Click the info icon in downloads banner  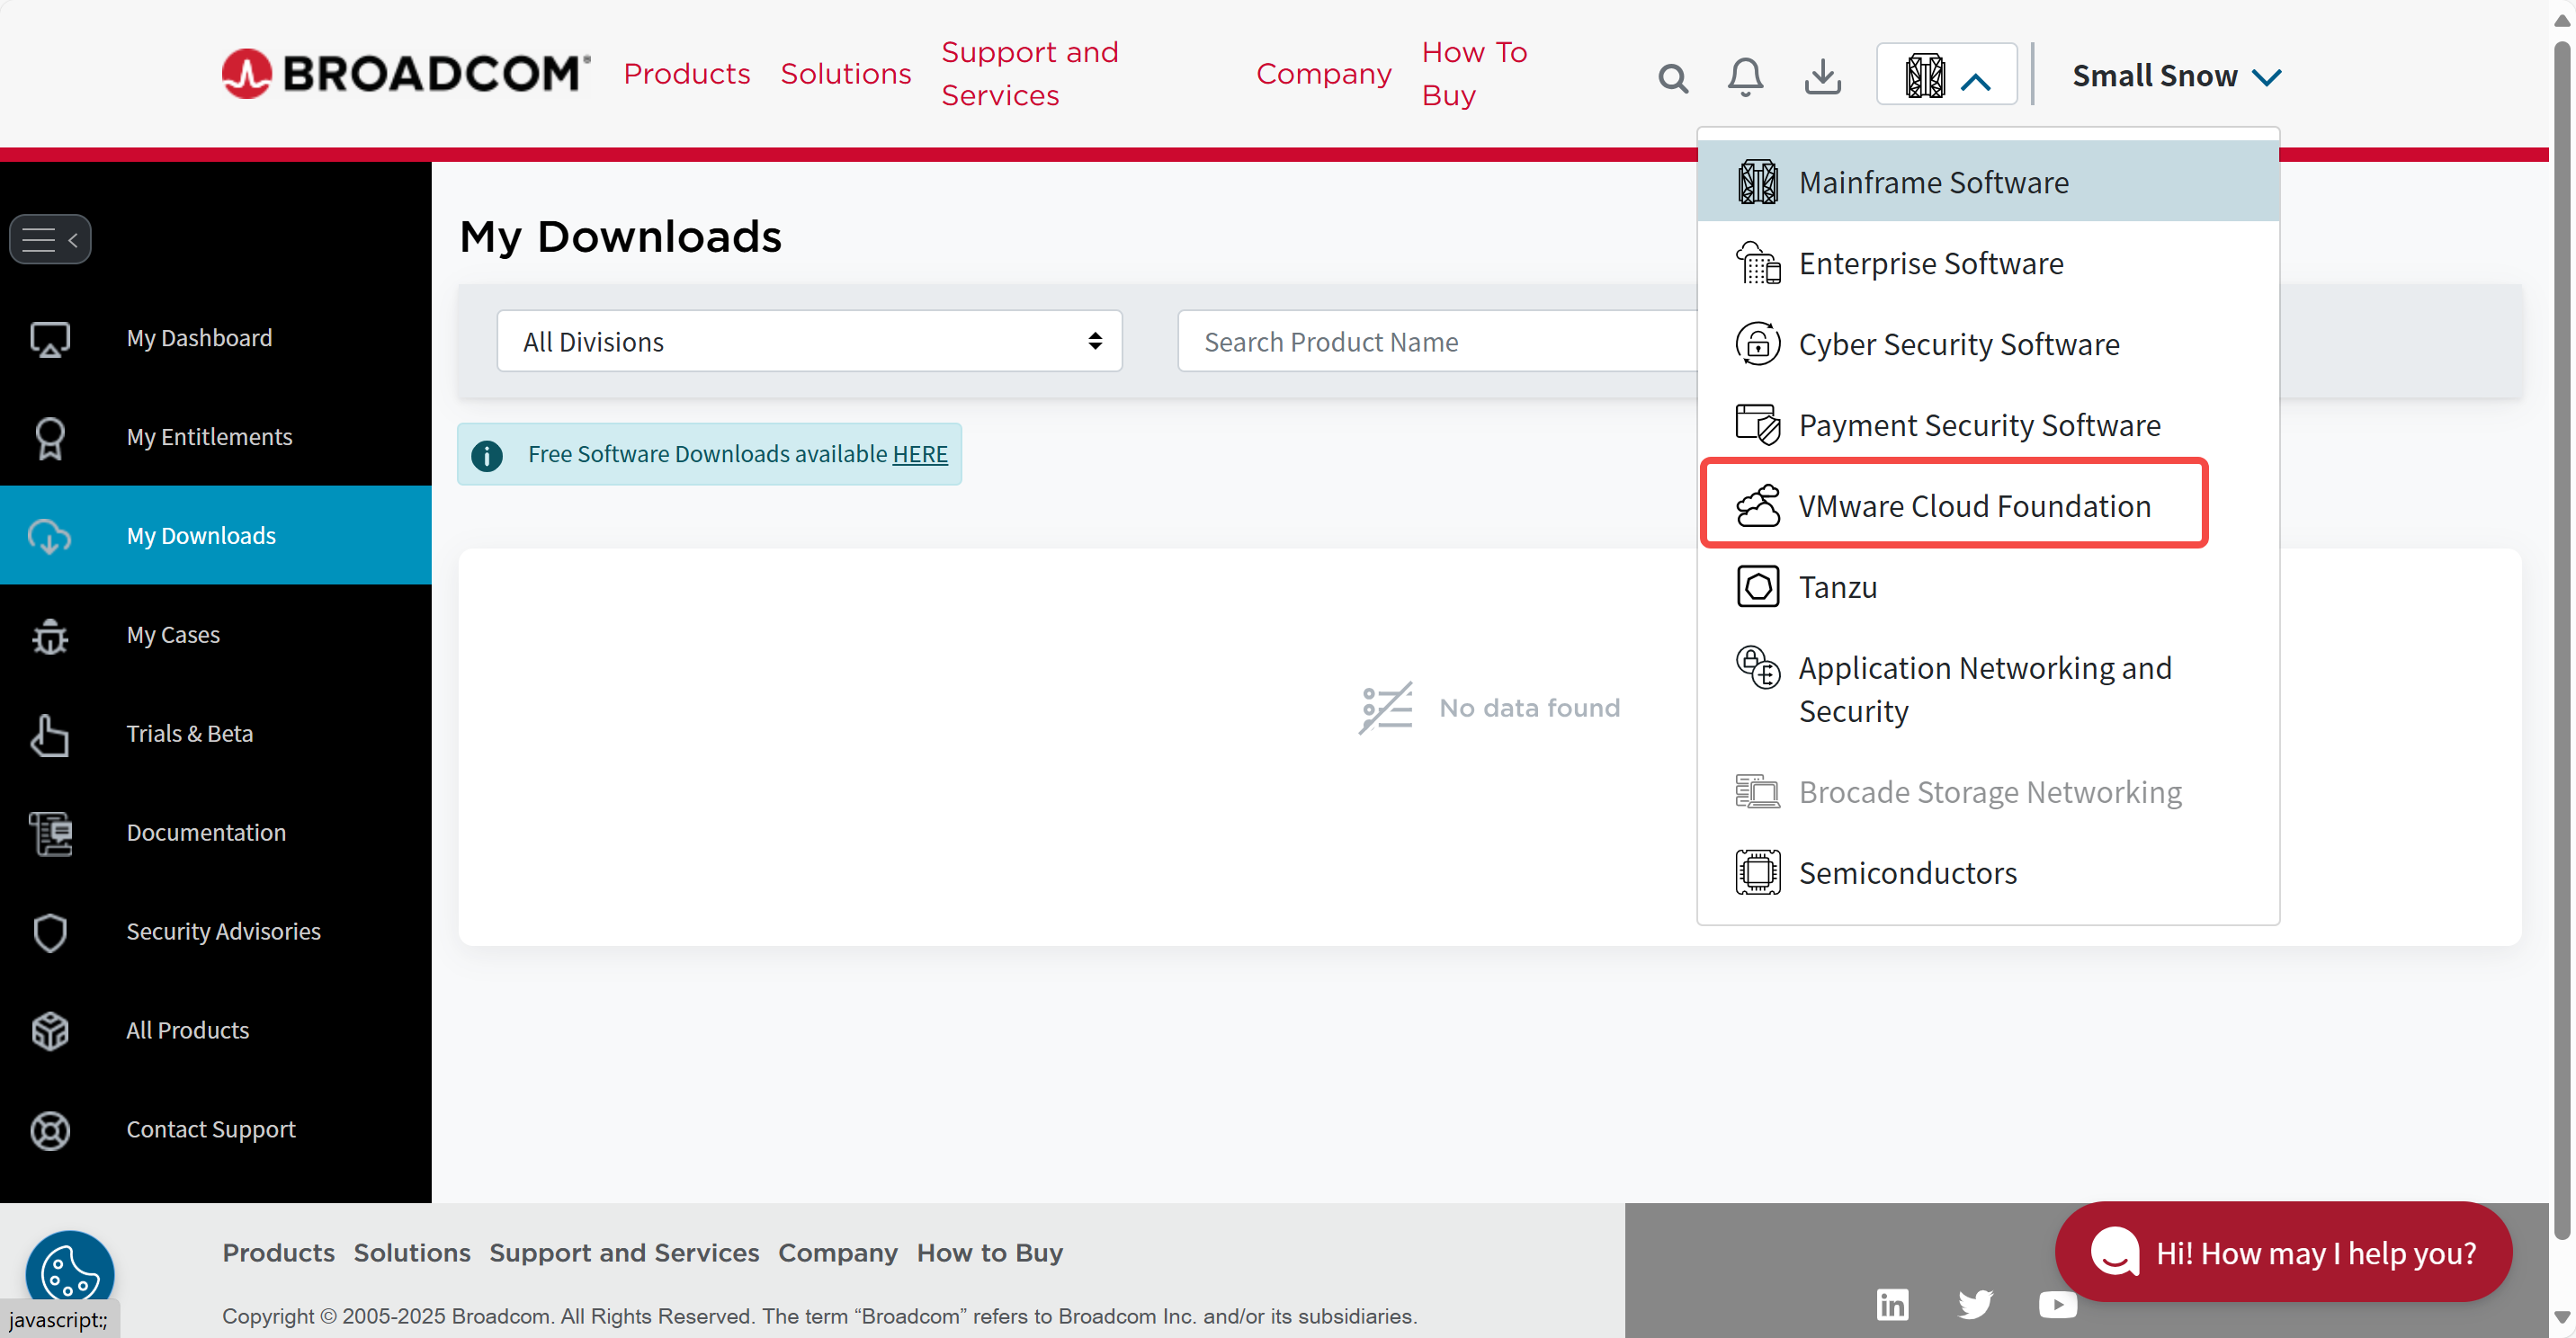[x=487, y=455]
